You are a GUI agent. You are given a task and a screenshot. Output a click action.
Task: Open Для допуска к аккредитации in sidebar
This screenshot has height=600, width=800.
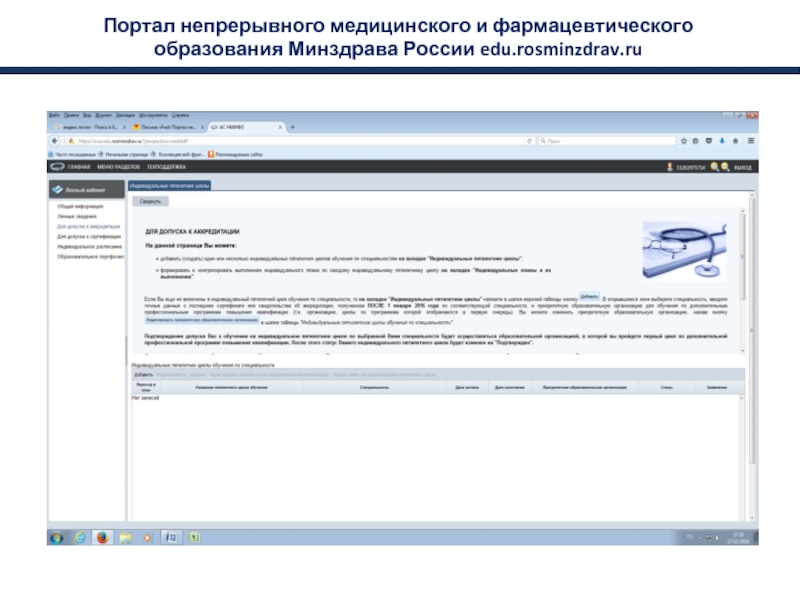pos(88,227)
